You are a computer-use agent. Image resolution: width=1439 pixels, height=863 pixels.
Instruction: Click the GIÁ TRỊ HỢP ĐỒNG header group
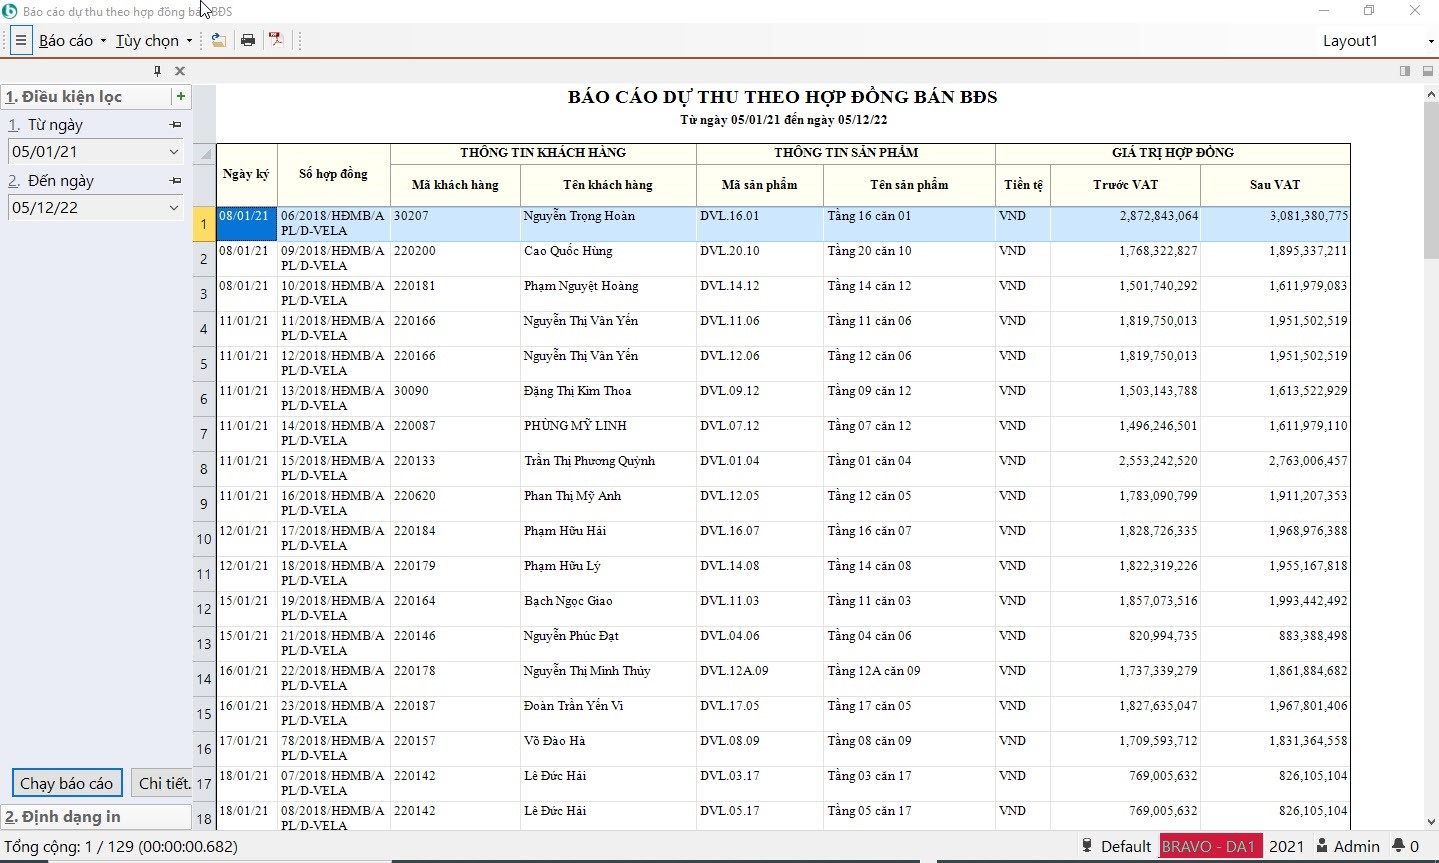pyautogui.click(x=1173, y=154)
